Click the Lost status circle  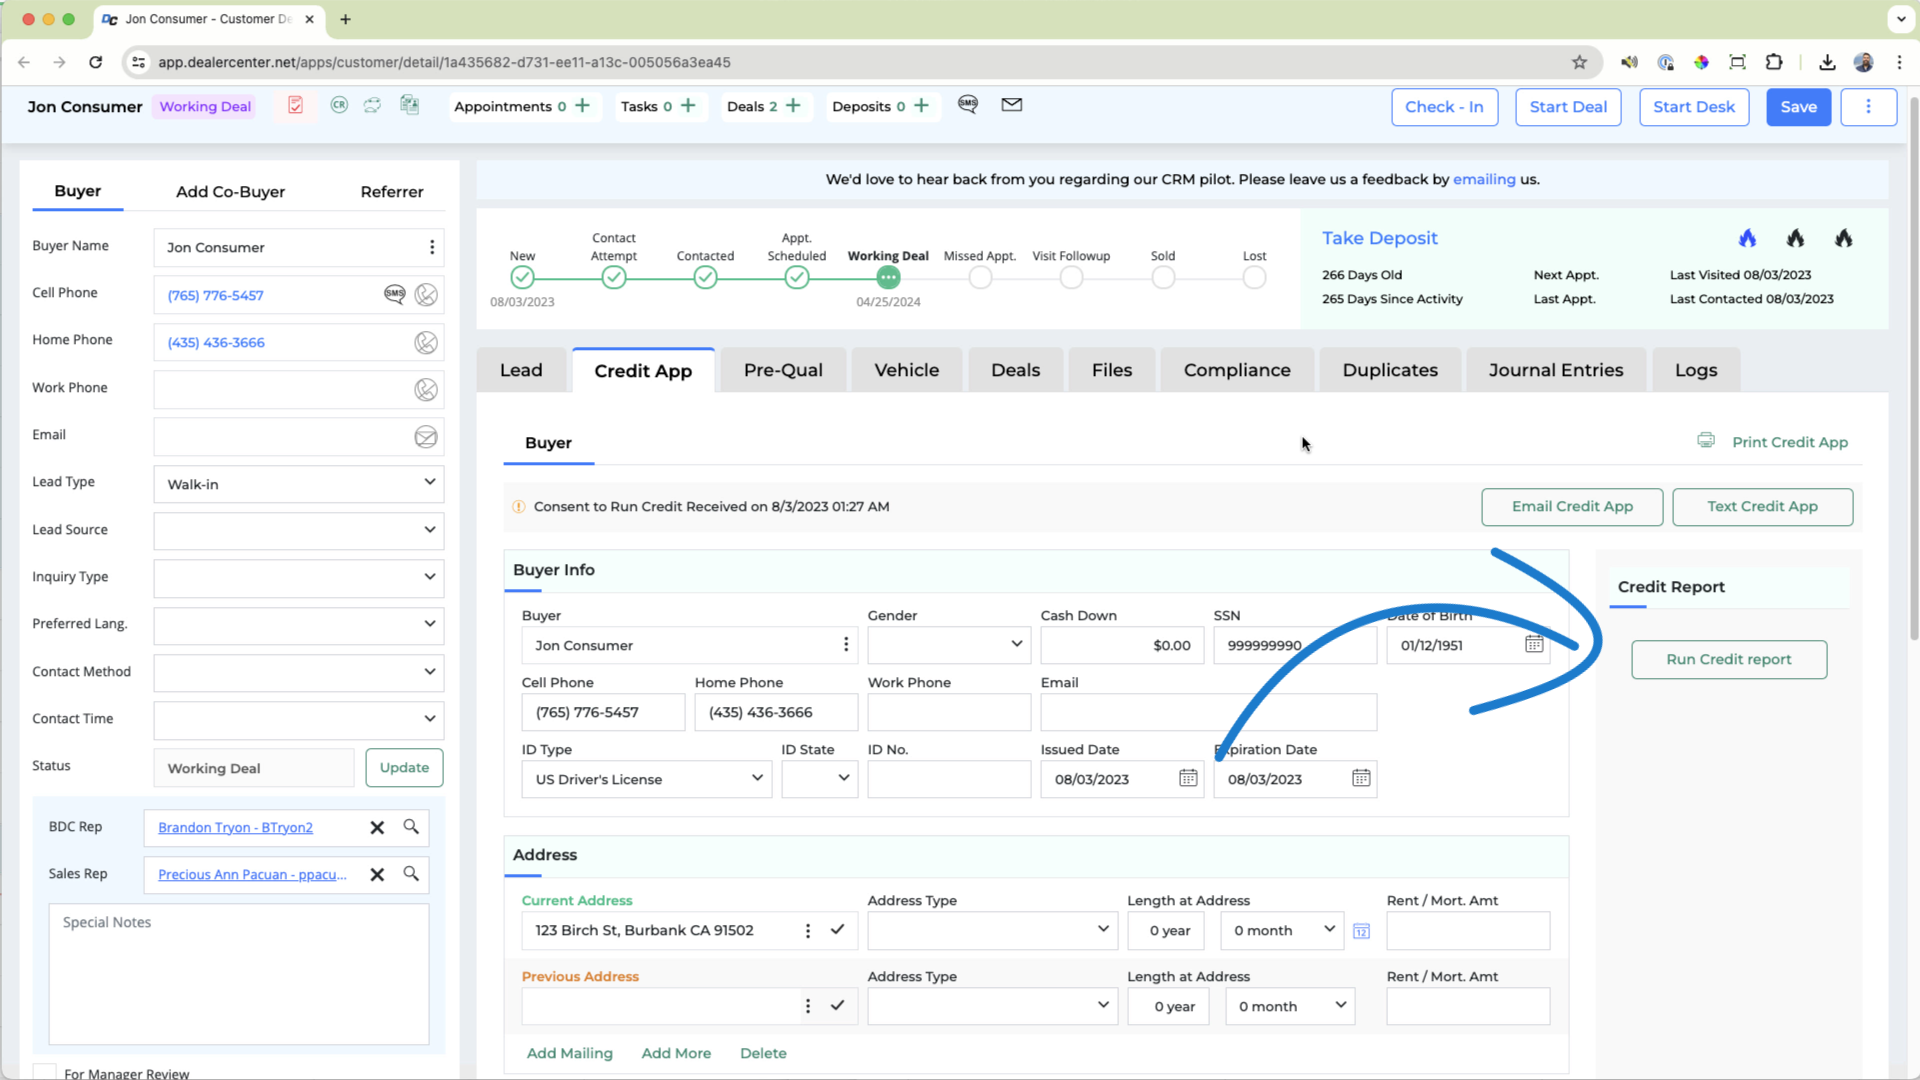tap(1254, 278)
